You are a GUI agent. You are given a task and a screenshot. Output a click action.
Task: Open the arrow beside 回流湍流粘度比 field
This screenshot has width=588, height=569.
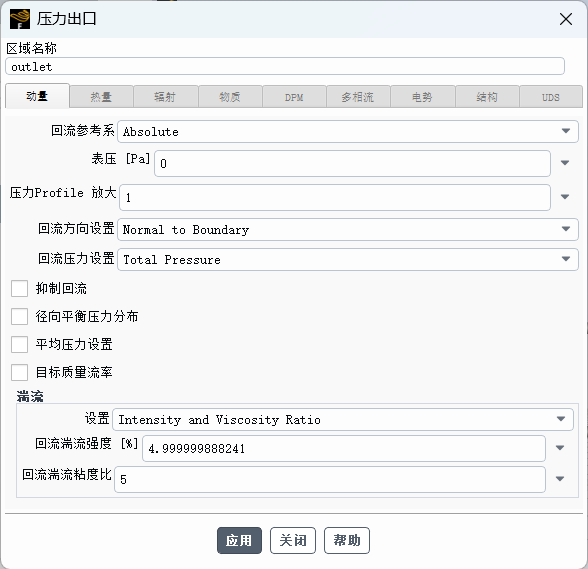[560, 479]
